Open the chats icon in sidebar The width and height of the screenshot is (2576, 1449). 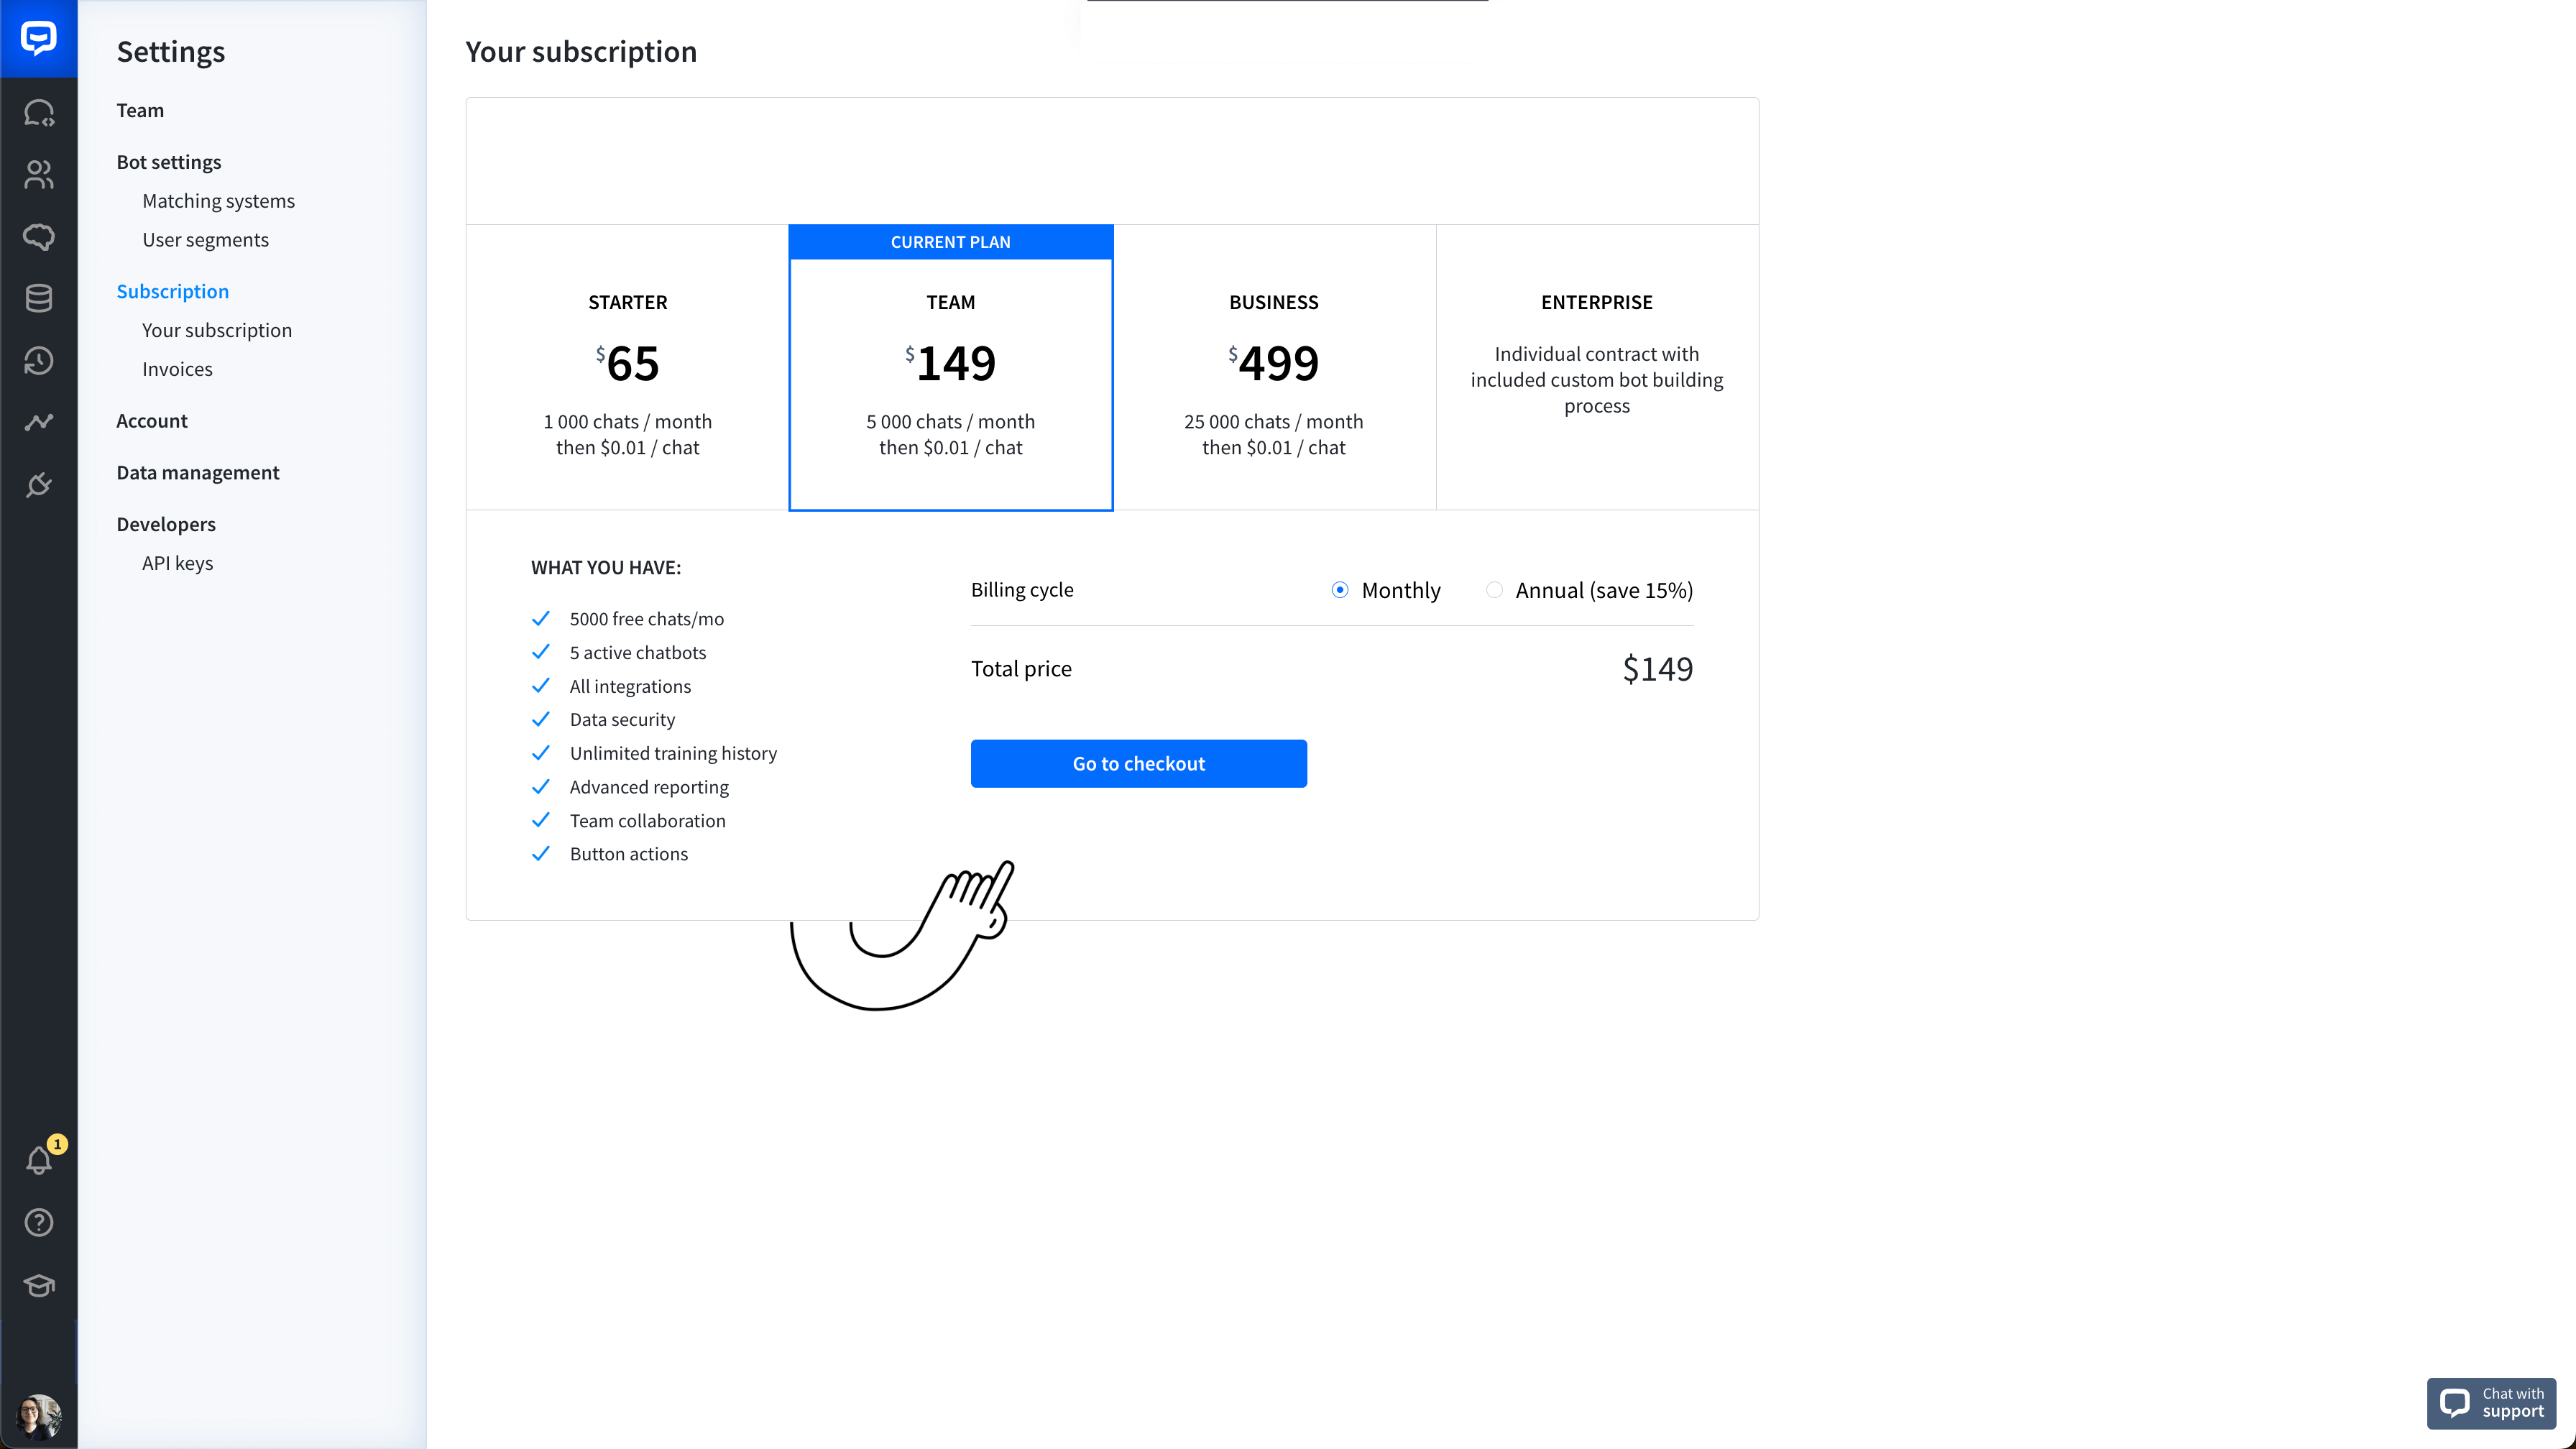point(38,113)
